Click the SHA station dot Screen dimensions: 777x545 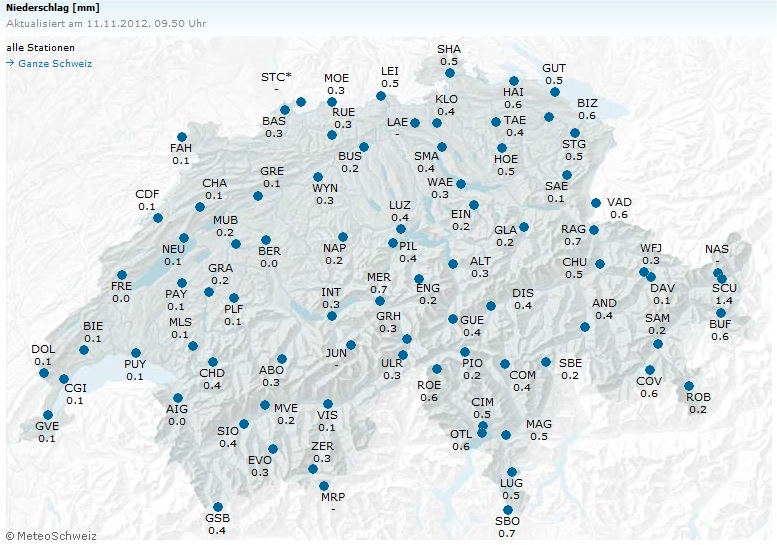pos(449,73)
